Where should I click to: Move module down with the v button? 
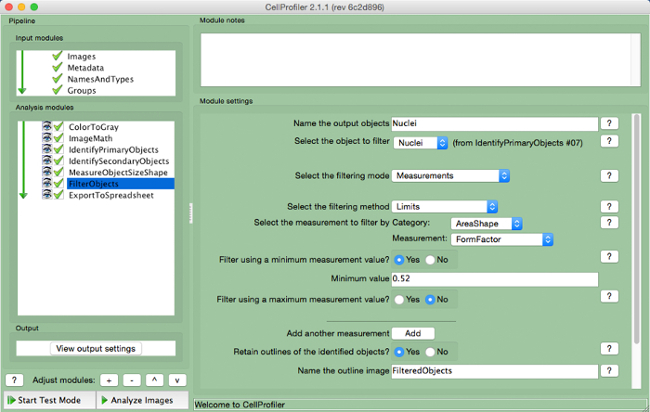coord(177,380)
